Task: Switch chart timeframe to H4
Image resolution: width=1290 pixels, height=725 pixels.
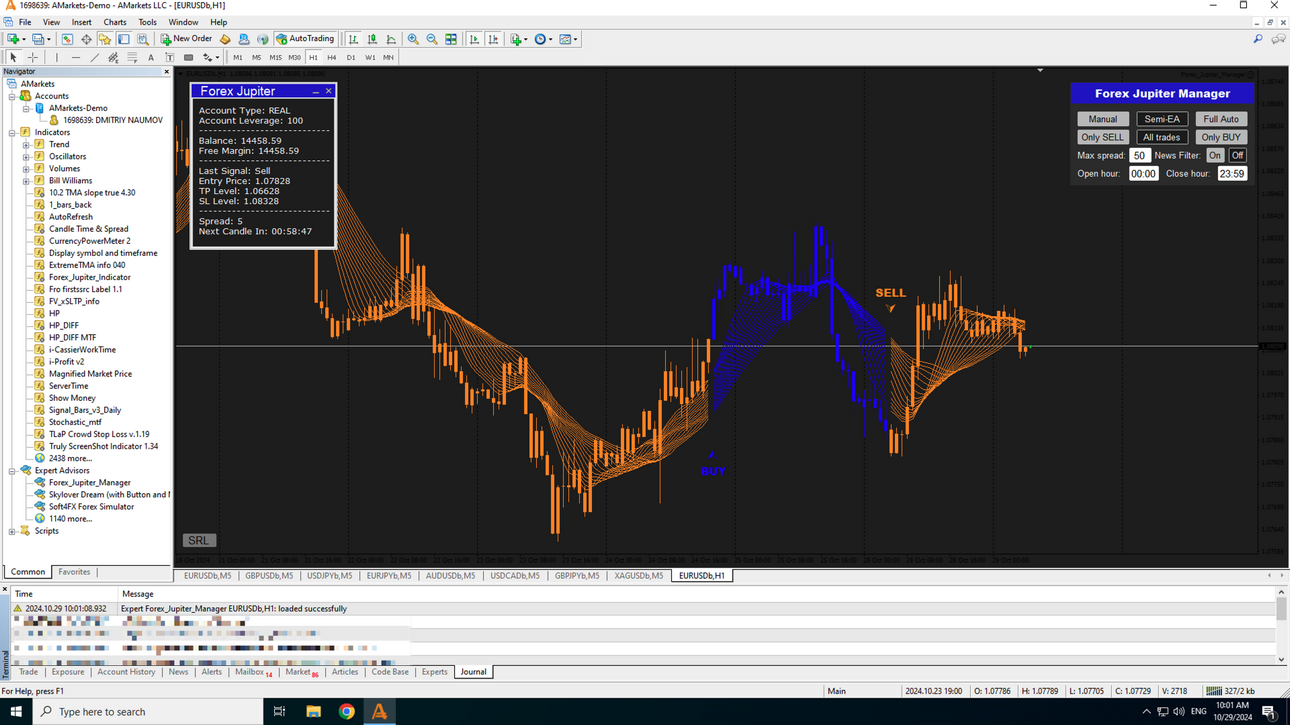Action: (x=332, y=58)
